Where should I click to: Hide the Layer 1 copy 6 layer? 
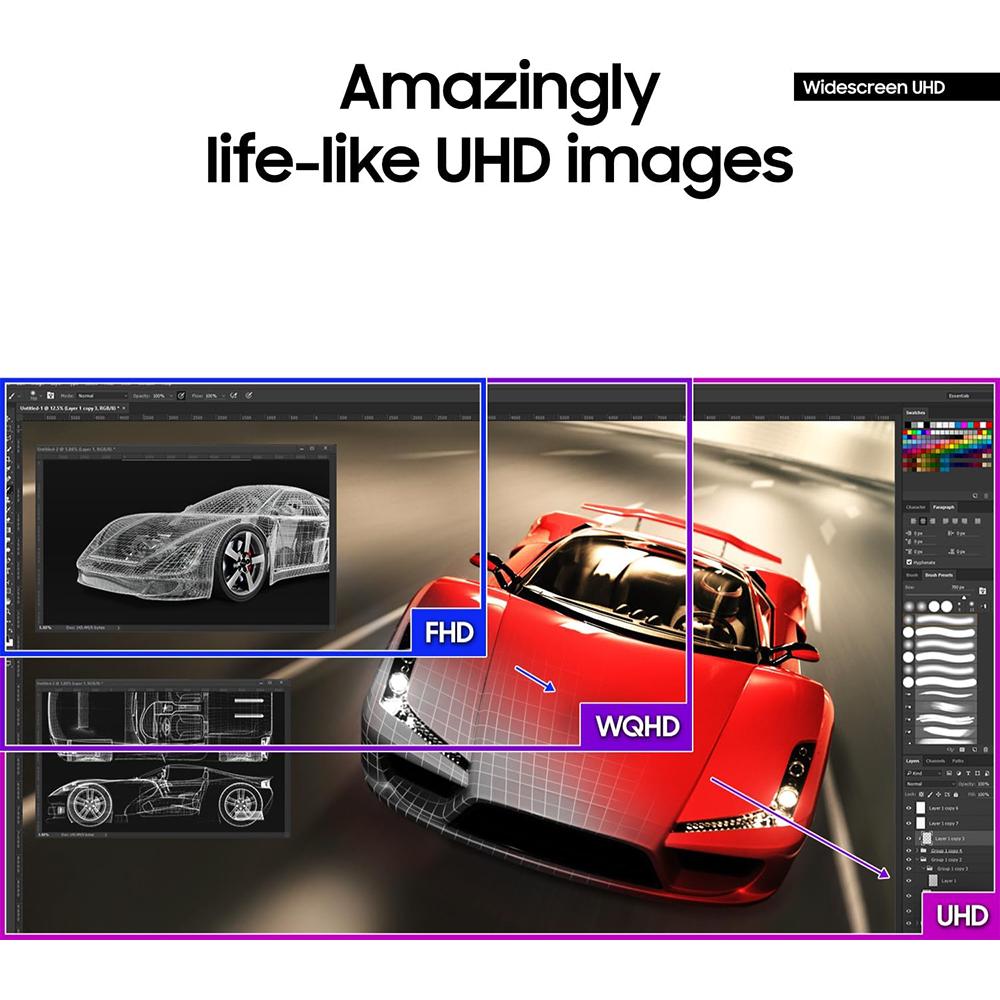[x=909, y=807]
